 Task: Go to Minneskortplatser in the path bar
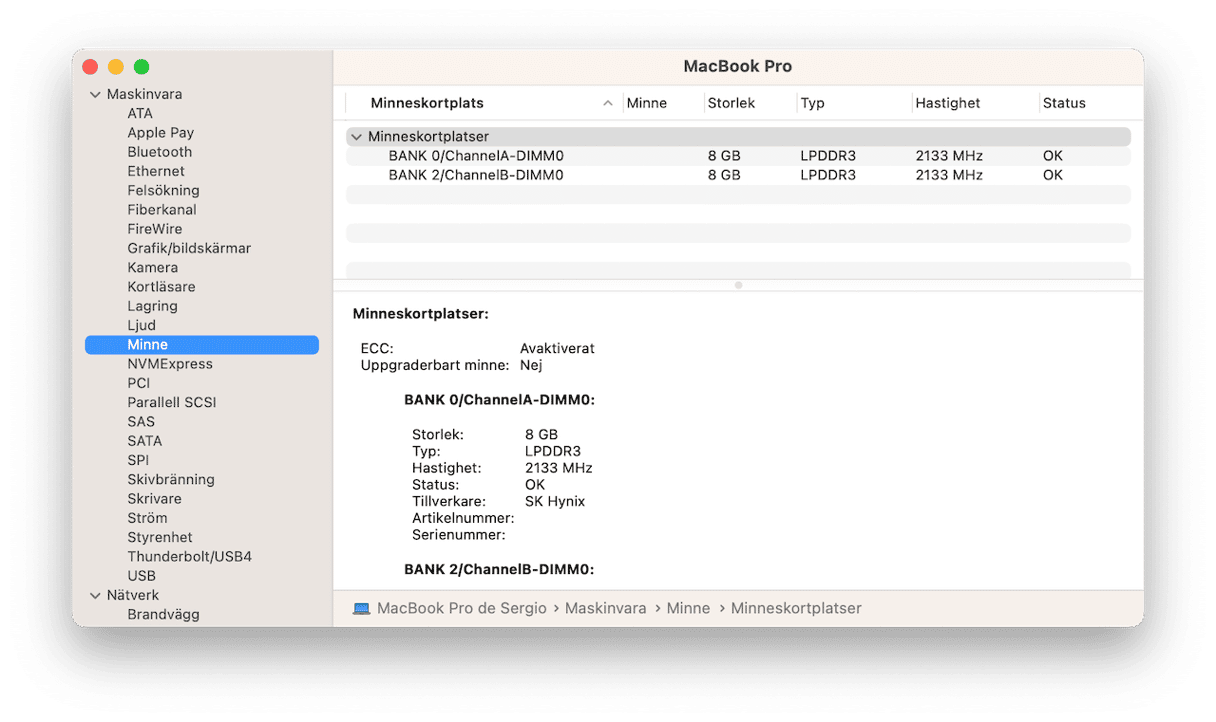tap(796, 609)
